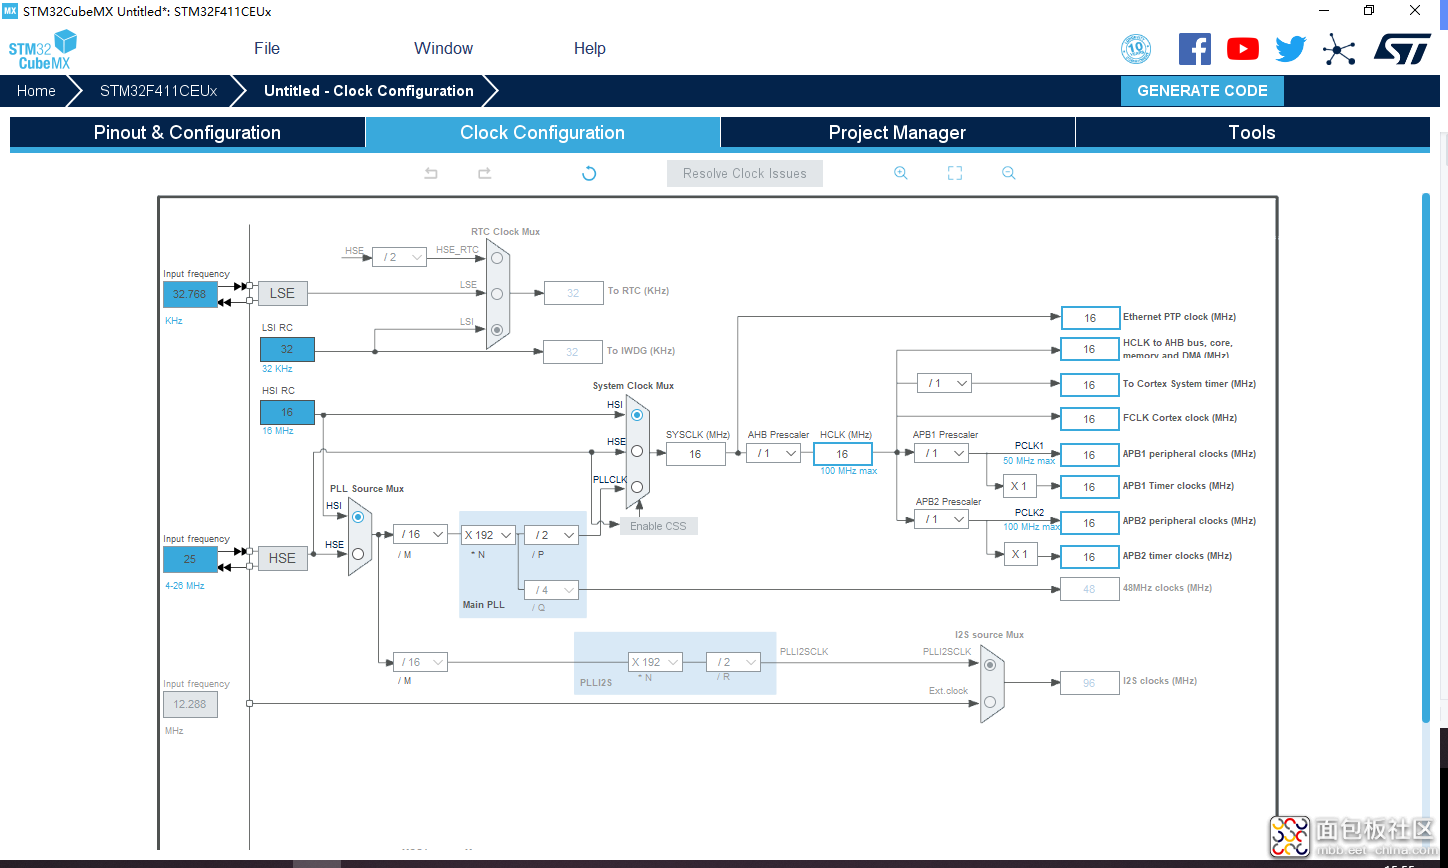The height and width of the screenshot is (868, 1448).
Task: Click the undo arrow icon
Action: [431, 173]
